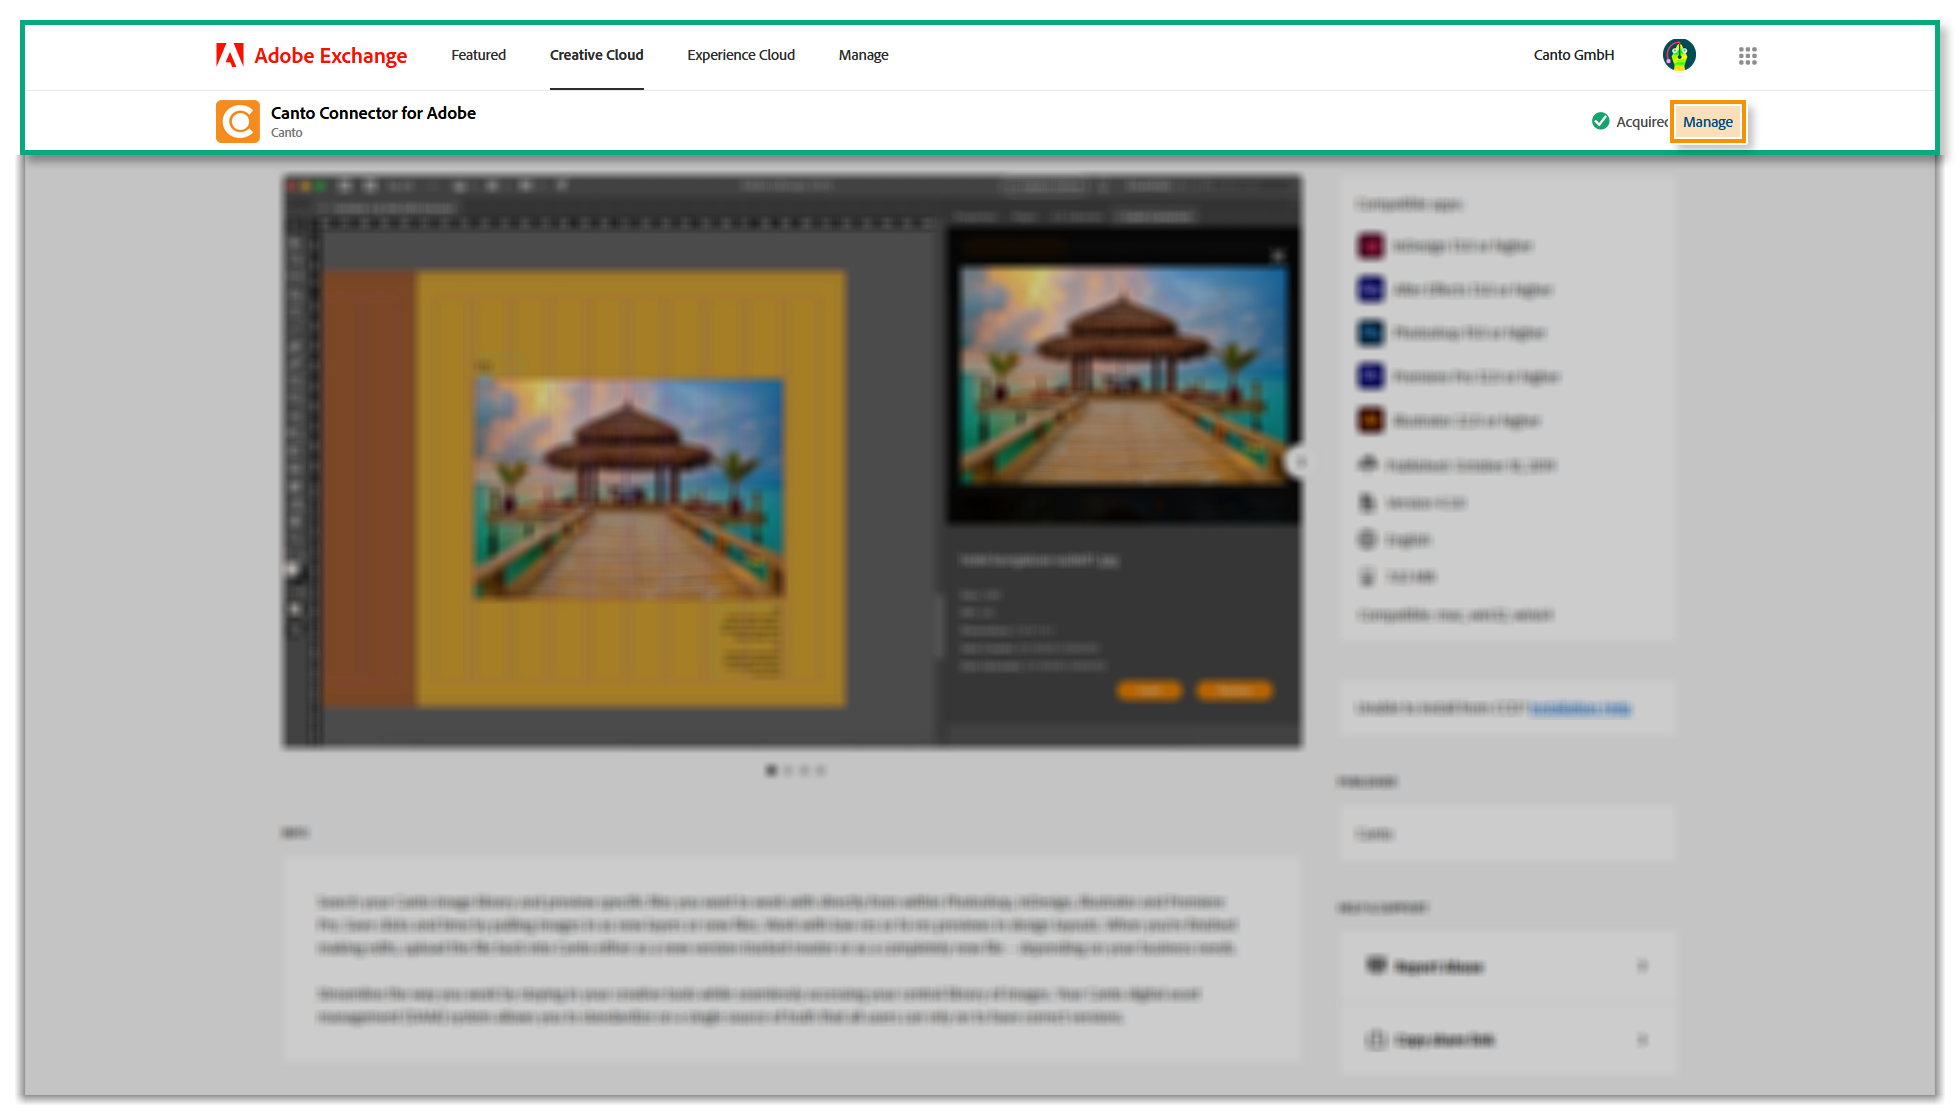Click the InDesign compatible app icon

(x=1370, y=246)
